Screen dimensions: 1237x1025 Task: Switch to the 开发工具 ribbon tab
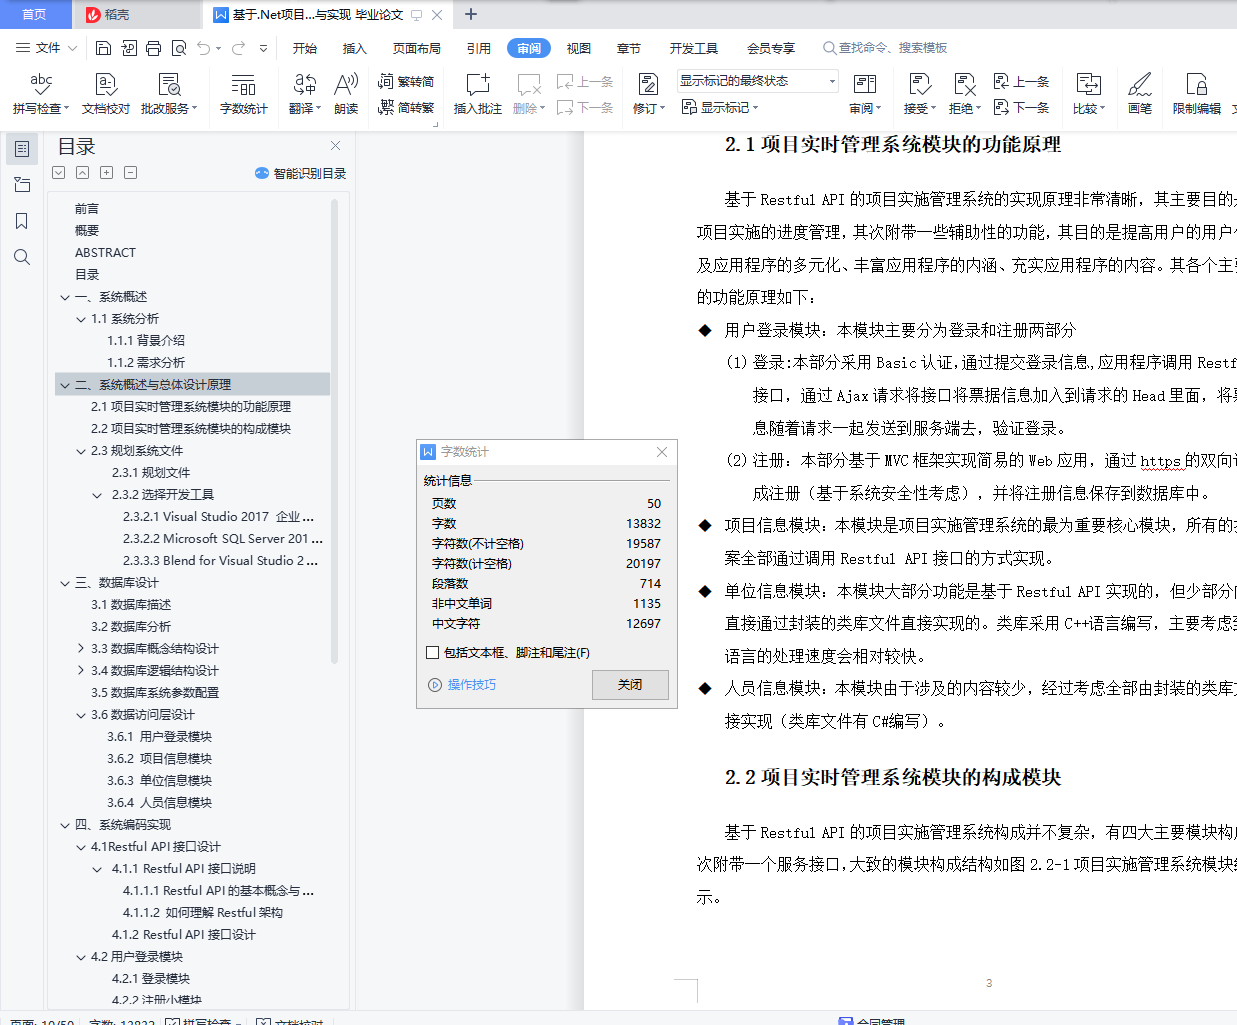[694, 48]
